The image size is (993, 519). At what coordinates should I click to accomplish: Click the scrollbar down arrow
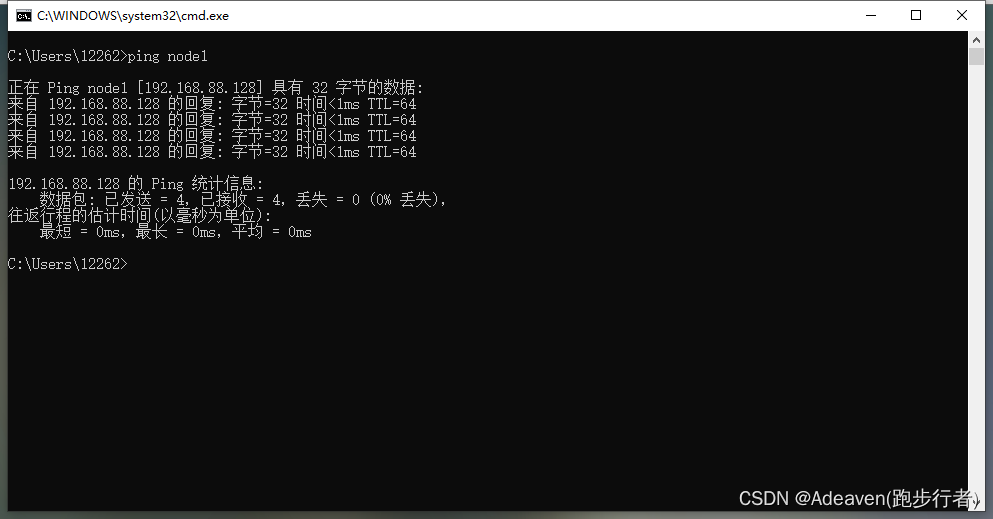point(976,503)
